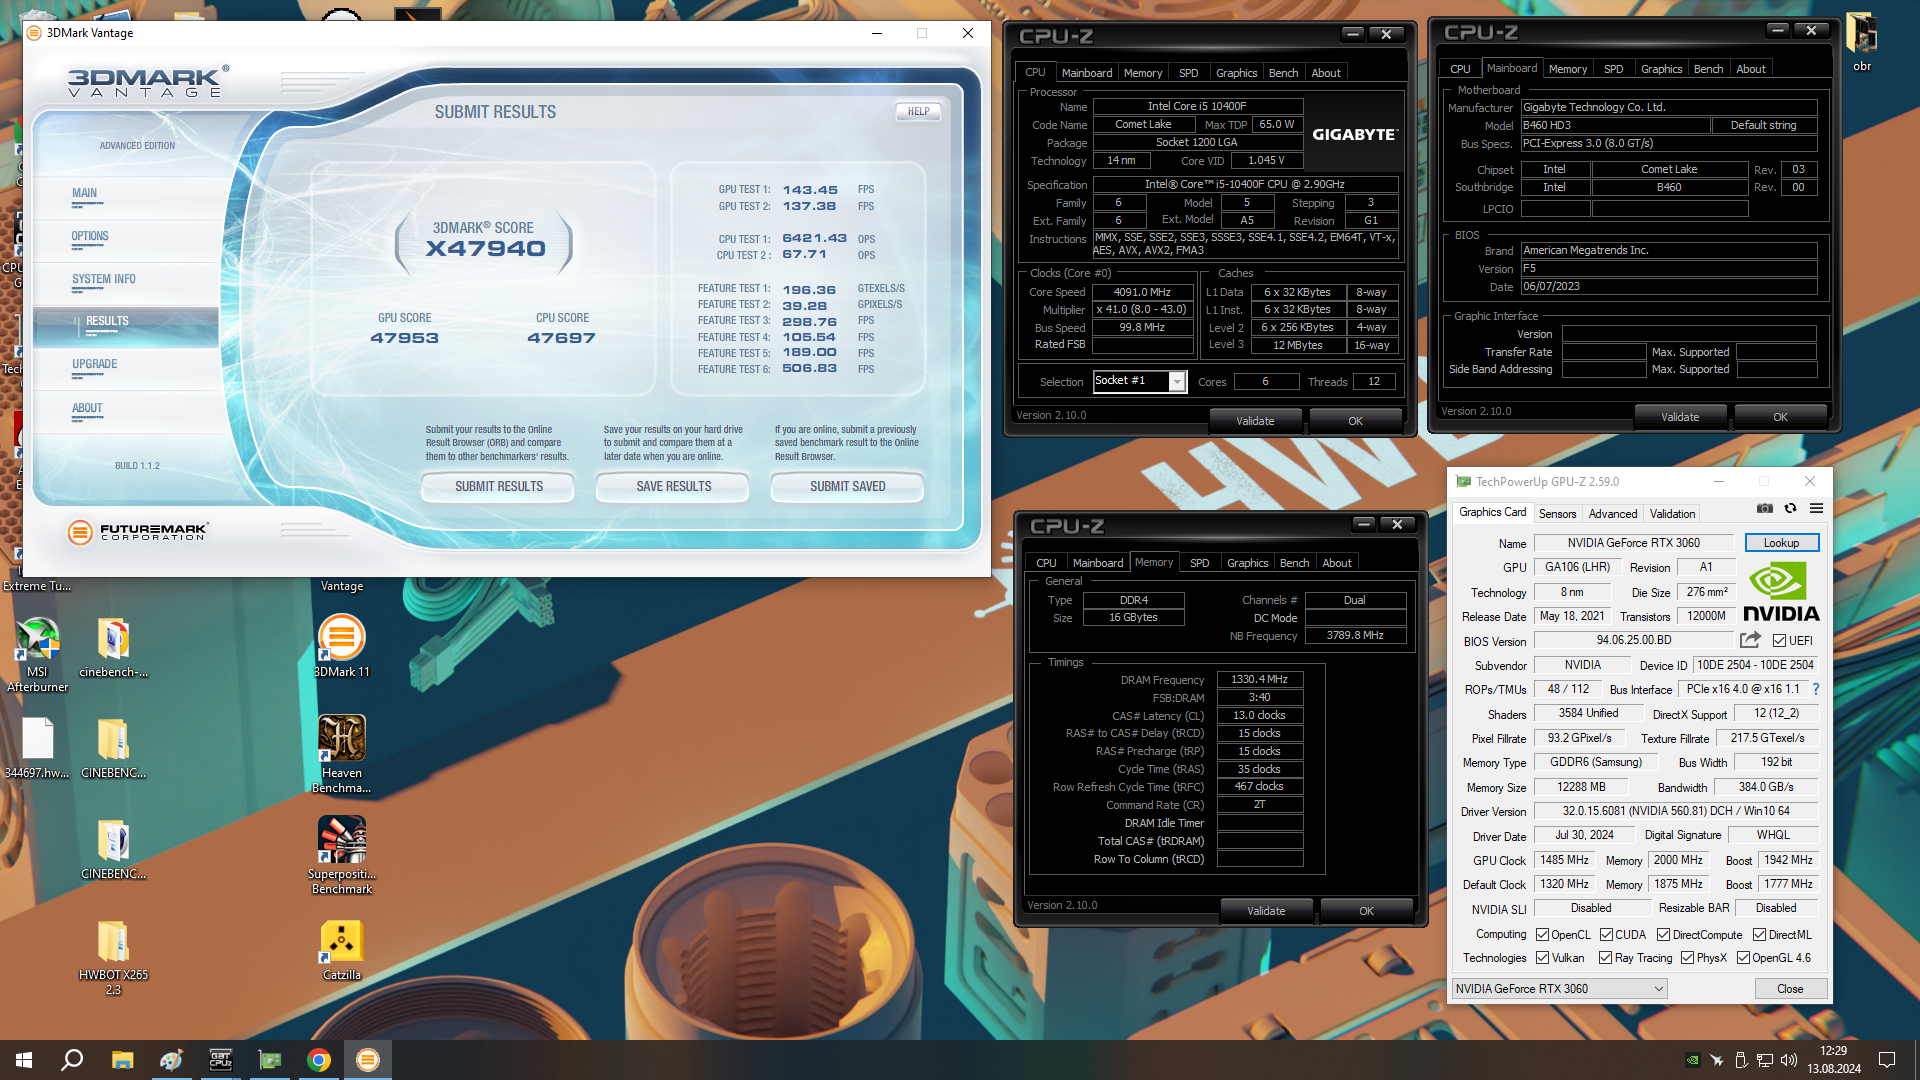This screenshot has width=1920, height=1080.
Task: Open the GPU selector dropdown in GPU-Z
Action: (x=1559, y=989)
